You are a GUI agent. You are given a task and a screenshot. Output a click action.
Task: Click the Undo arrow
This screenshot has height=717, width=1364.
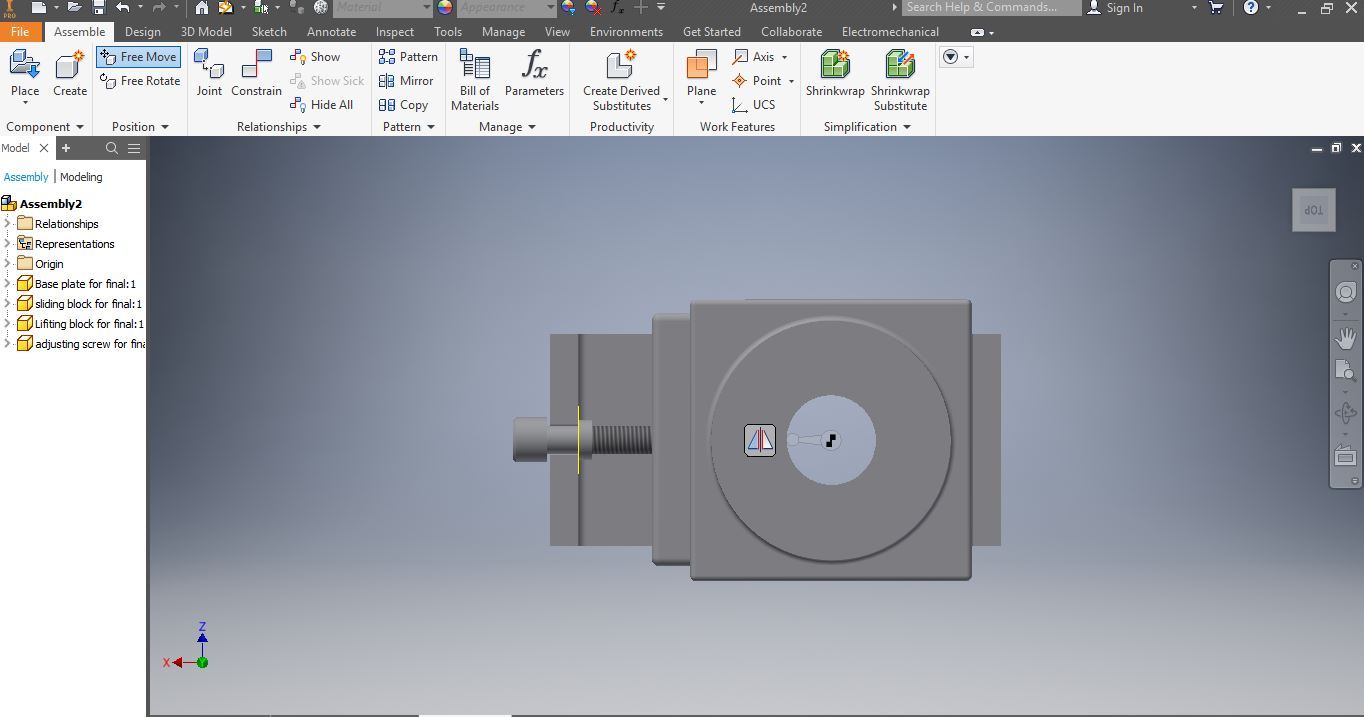pos(123,8)
